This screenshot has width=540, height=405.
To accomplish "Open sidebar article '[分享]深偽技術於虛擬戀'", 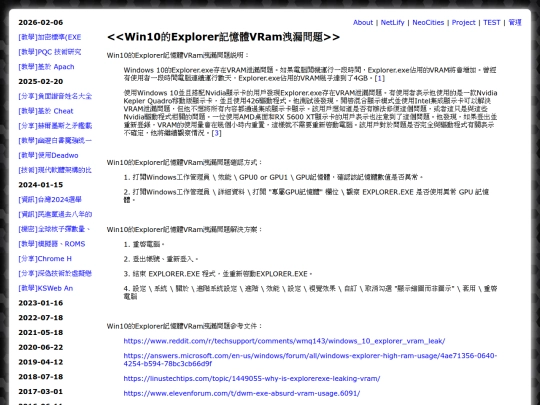I will coord(55,273).
